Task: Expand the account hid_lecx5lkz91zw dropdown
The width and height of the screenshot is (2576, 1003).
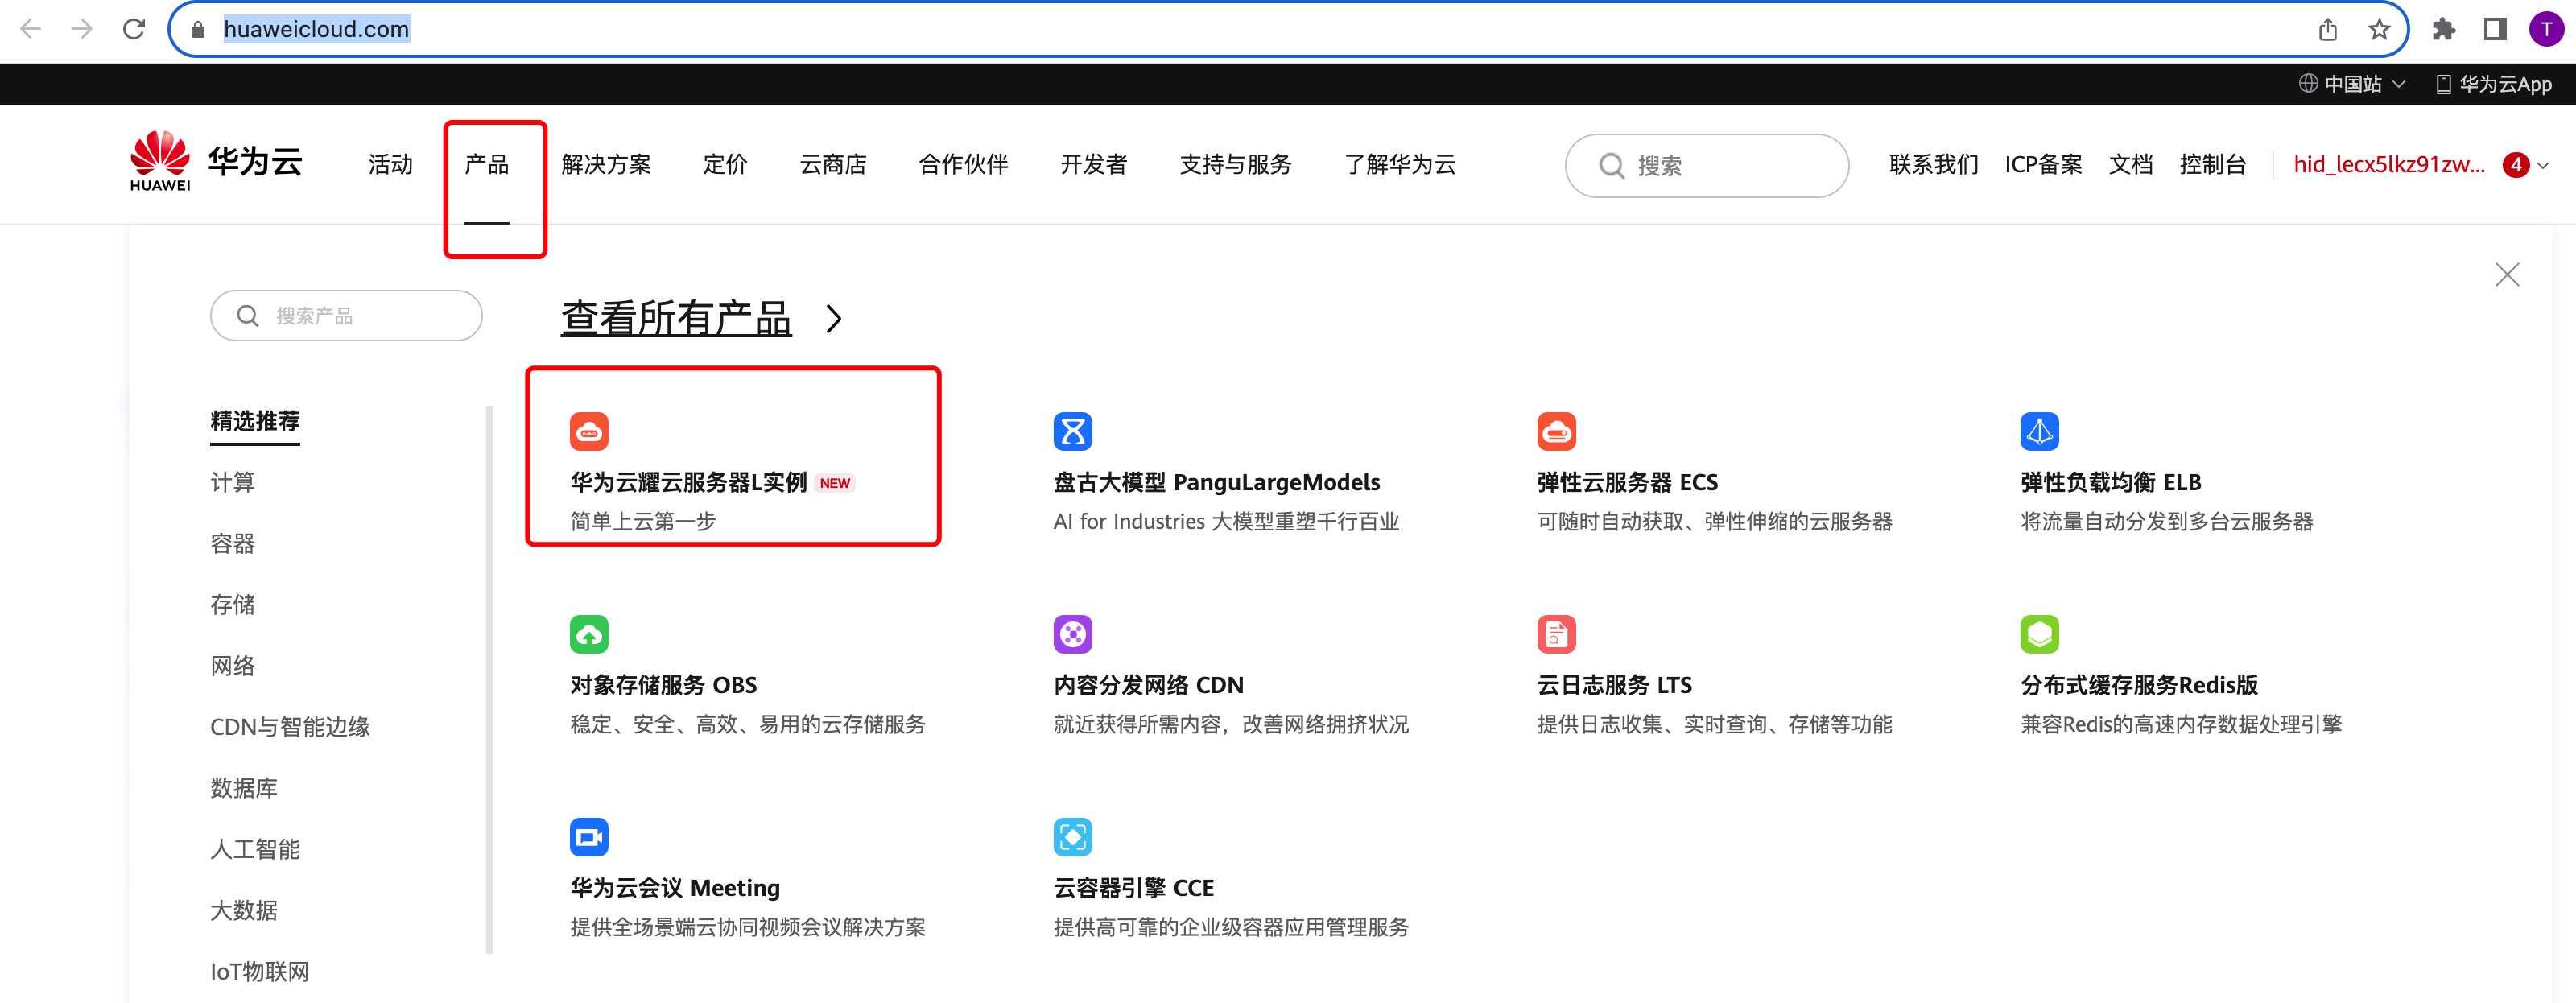Action: (x=2542, y=166)
